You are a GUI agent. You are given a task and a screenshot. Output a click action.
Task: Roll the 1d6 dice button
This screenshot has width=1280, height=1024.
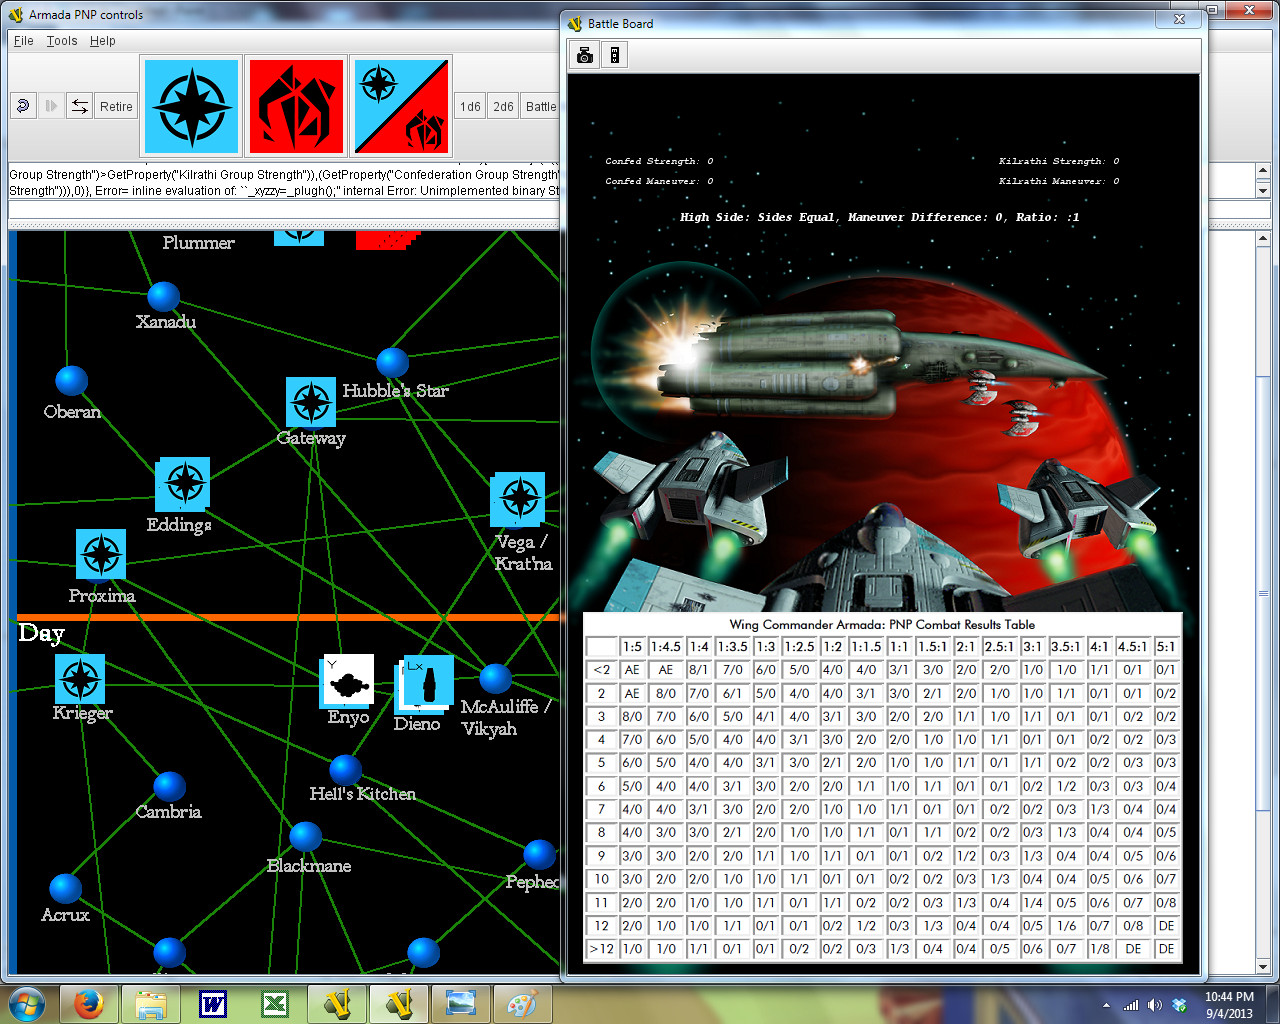point(470,106)
